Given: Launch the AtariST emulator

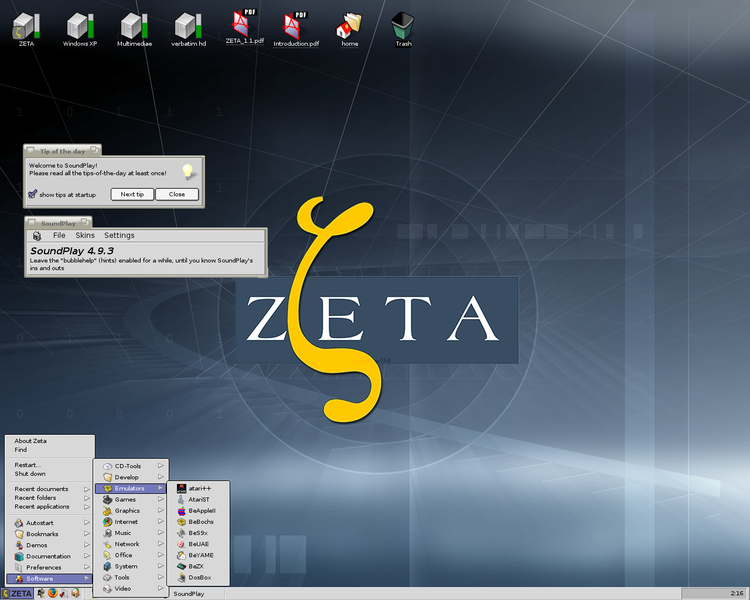Looking at the screenshot, I should [x=198, y=499].
